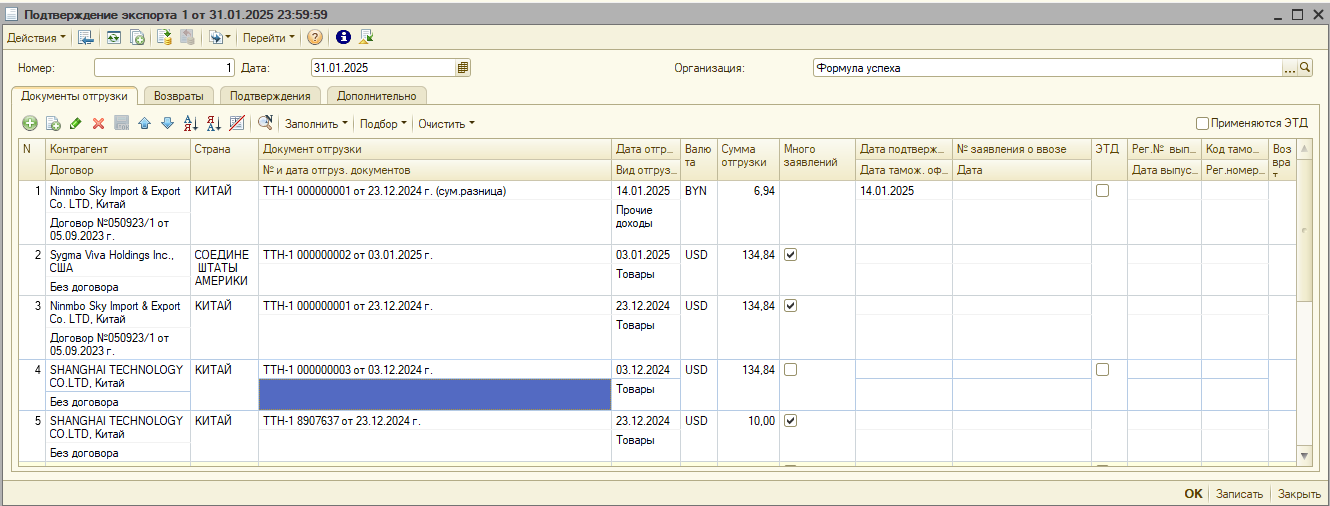Open the help question mark icon
The width and height of the screenshot is (1330, 506).
pos(315,37)
